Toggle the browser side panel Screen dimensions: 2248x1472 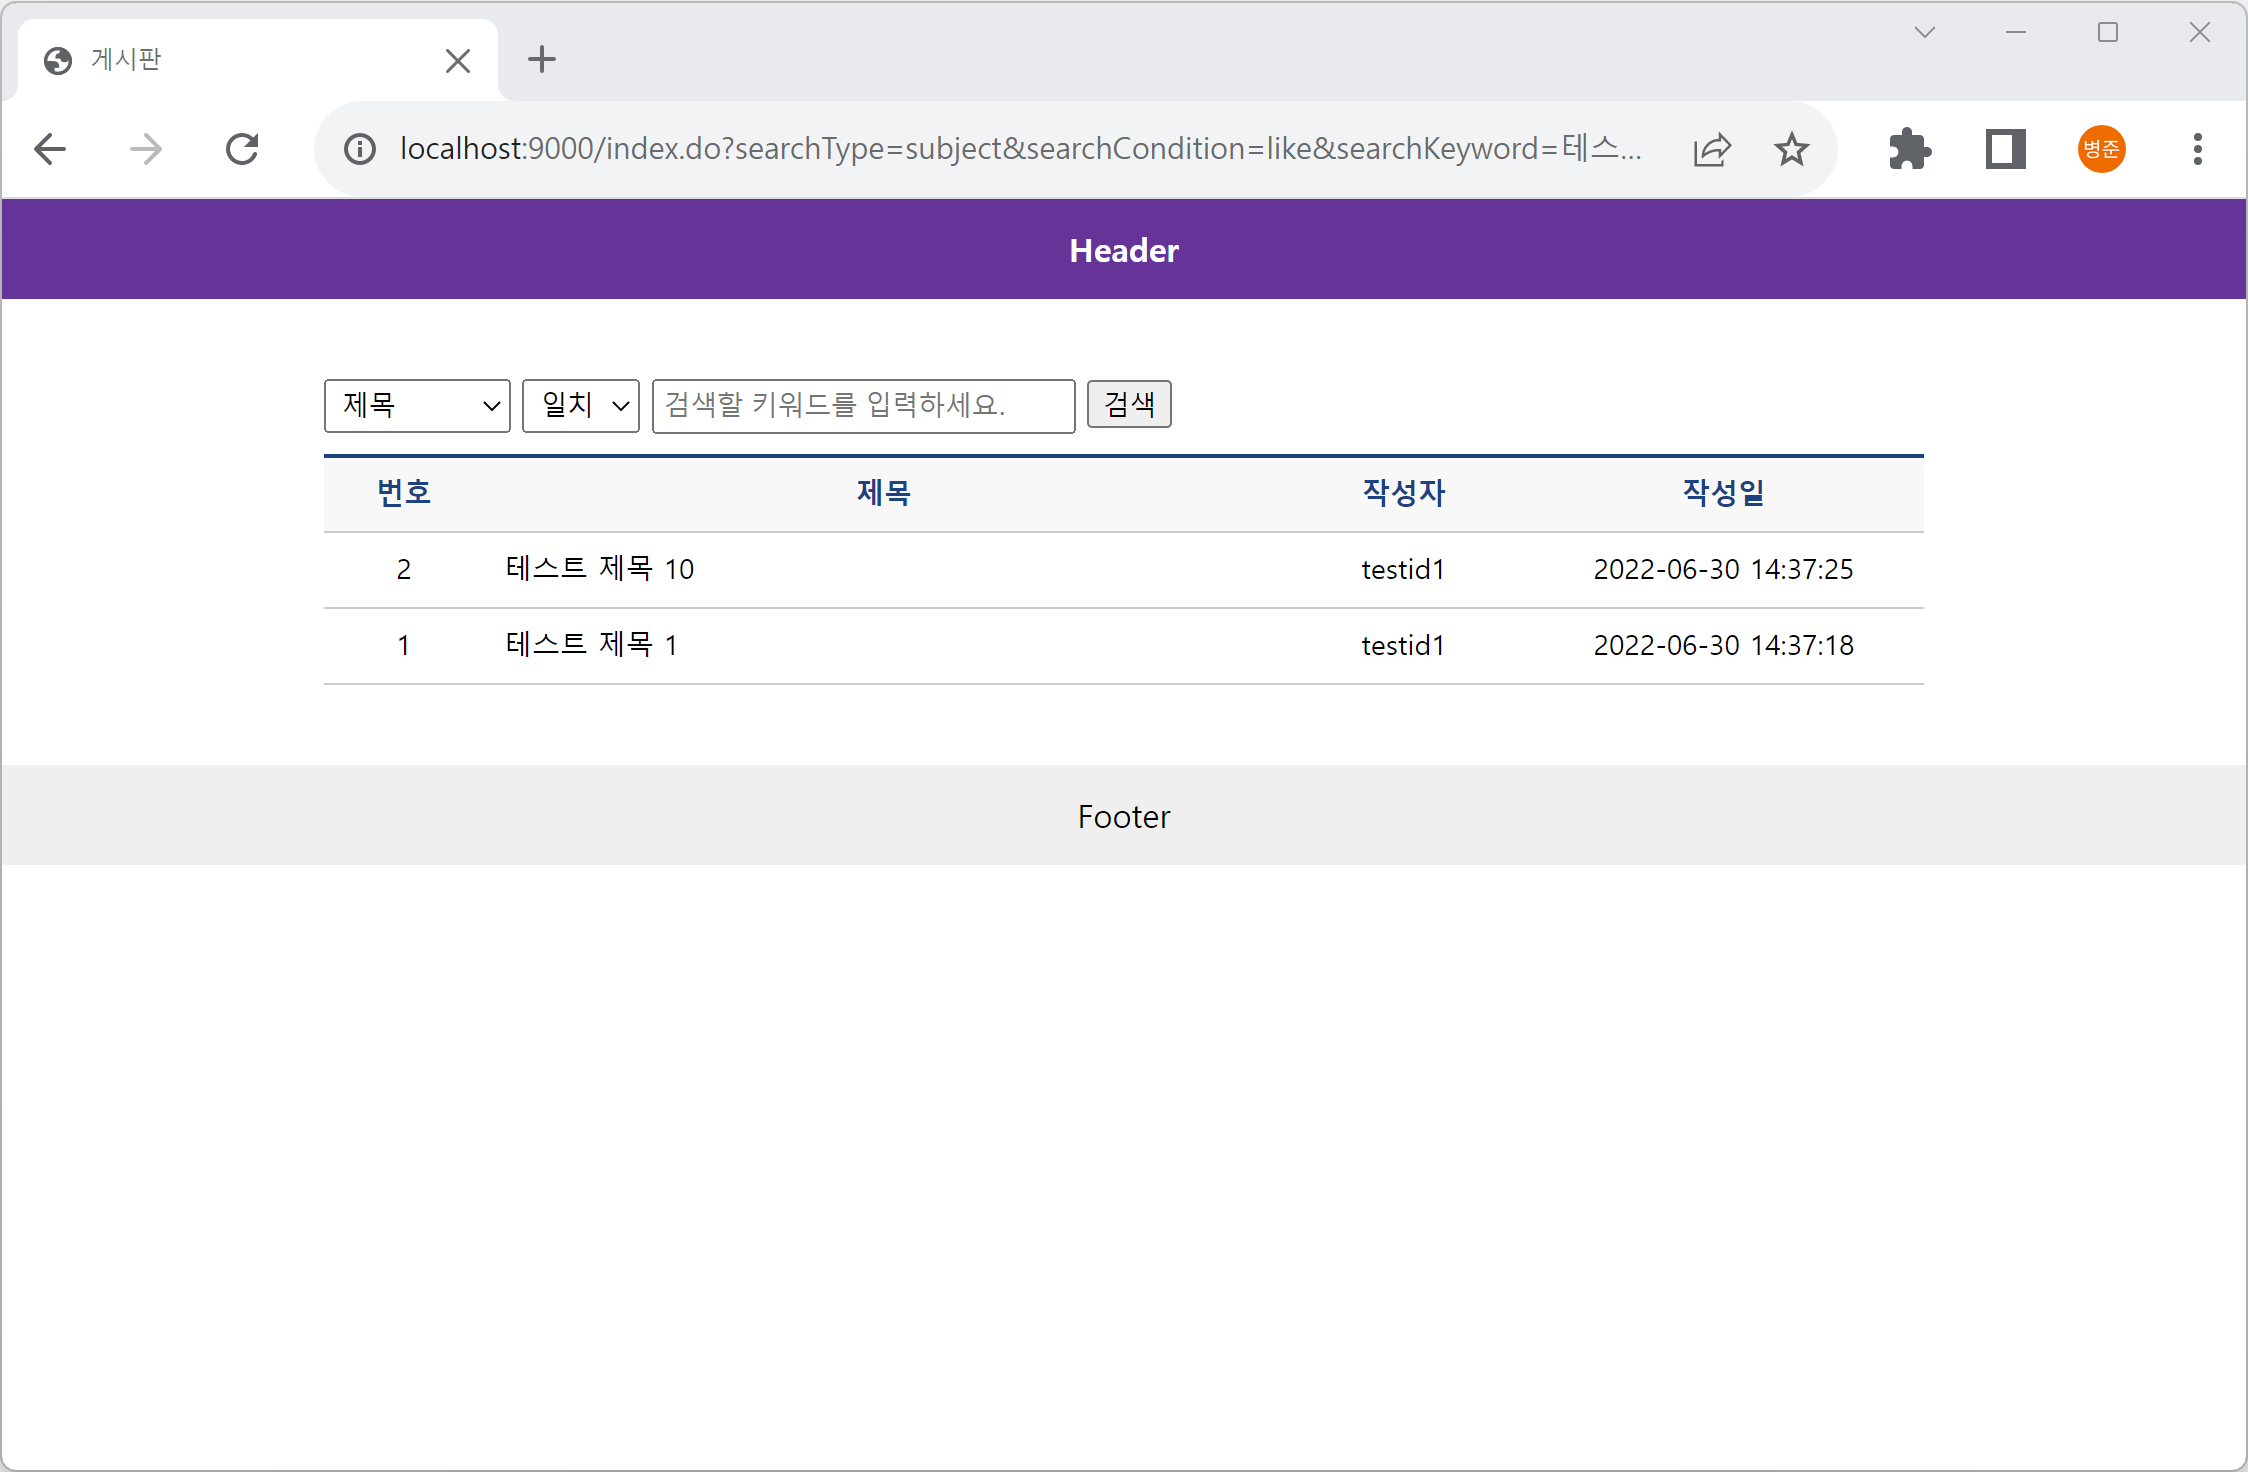(2005, 150)
